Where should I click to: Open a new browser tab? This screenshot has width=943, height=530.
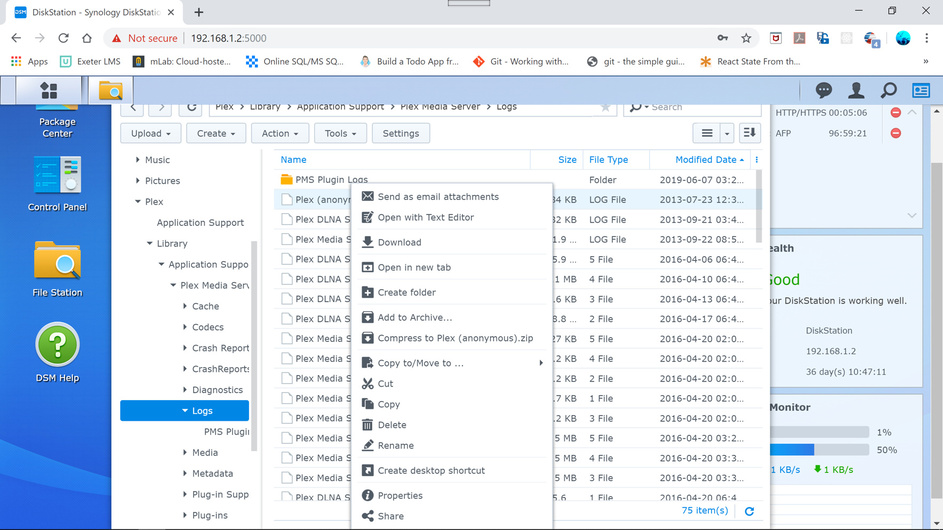(198, 12)
